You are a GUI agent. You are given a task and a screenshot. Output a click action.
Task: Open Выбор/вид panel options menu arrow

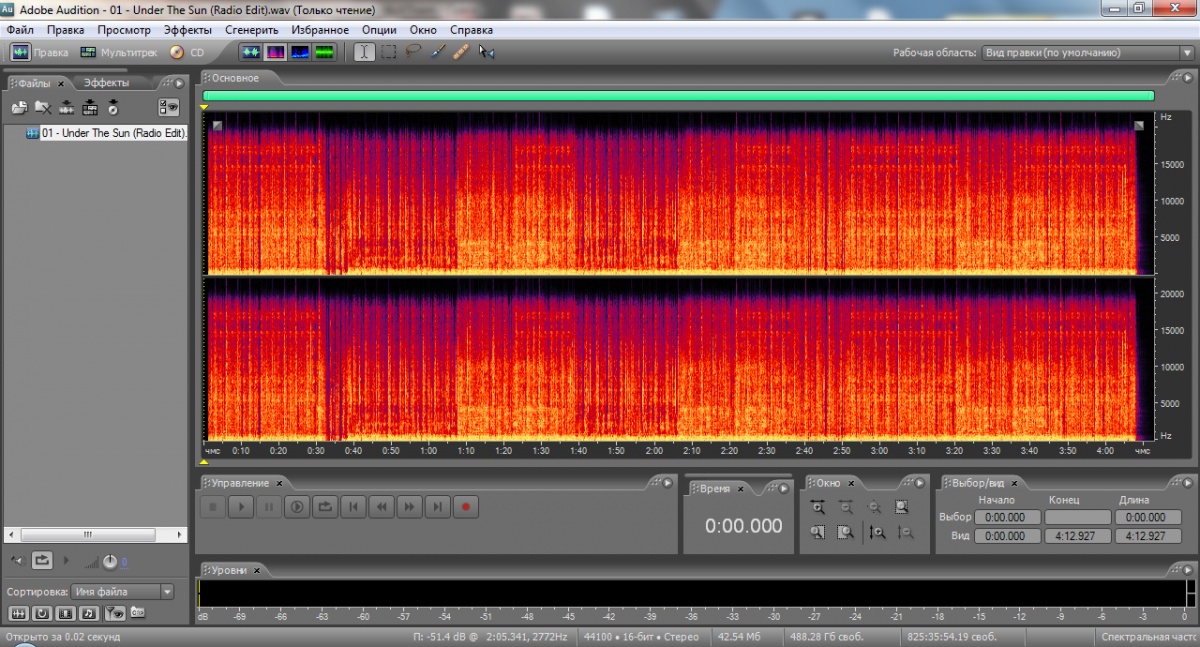pos(1186,482)
